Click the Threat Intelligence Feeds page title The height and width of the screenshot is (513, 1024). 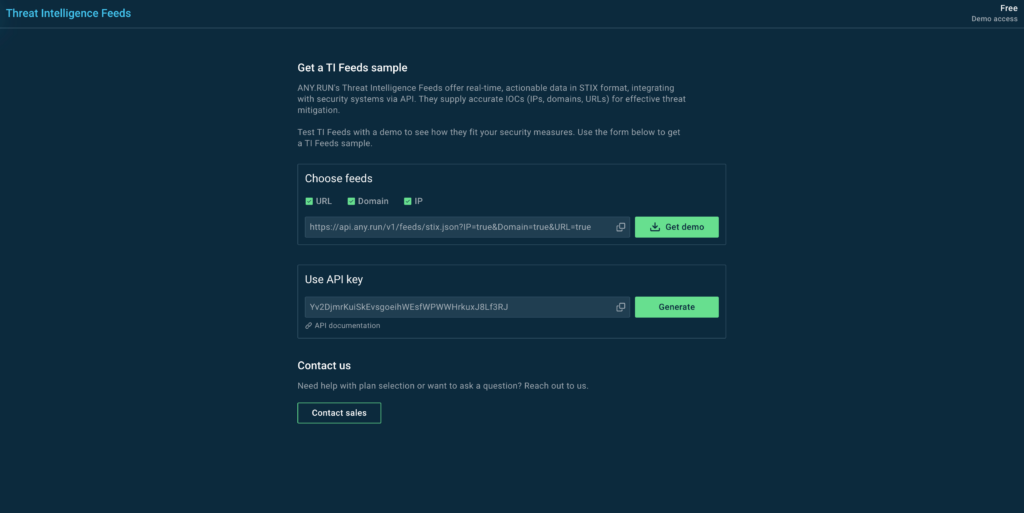(68, 14)
